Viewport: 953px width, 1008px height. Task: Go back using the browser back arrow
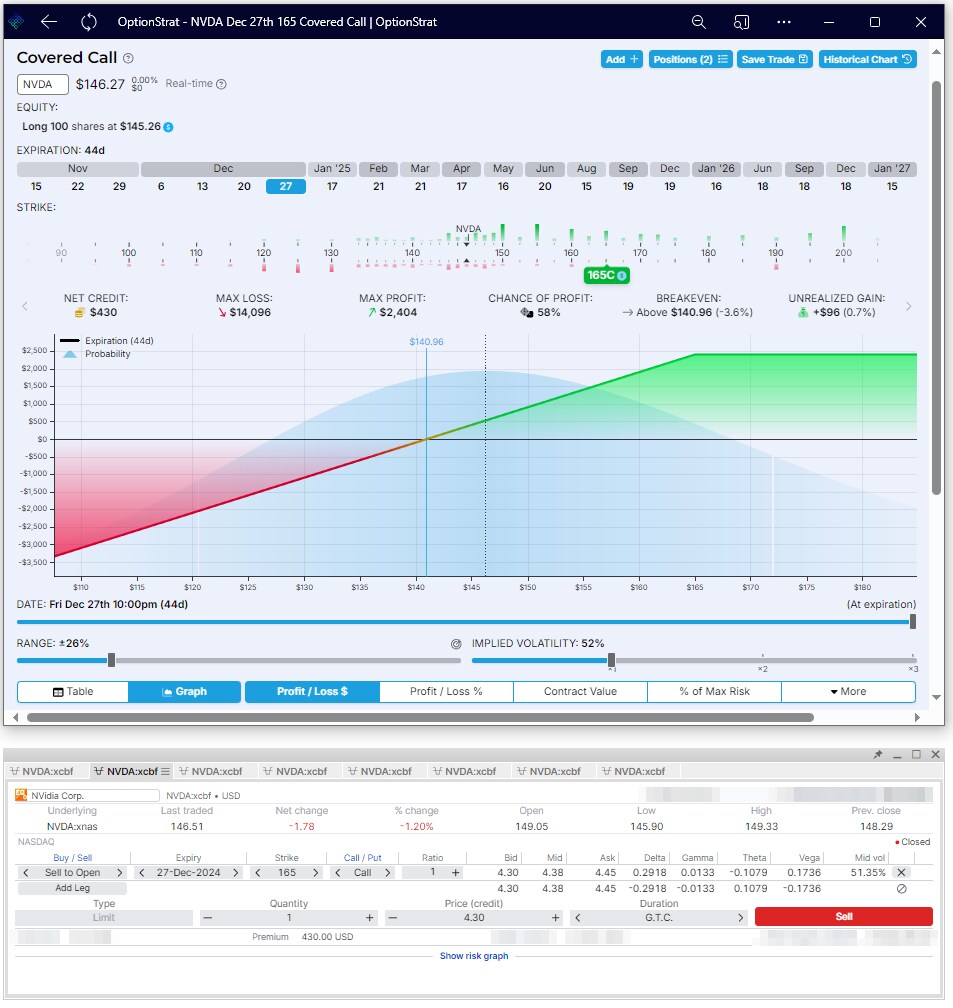[x=49, y=22]
